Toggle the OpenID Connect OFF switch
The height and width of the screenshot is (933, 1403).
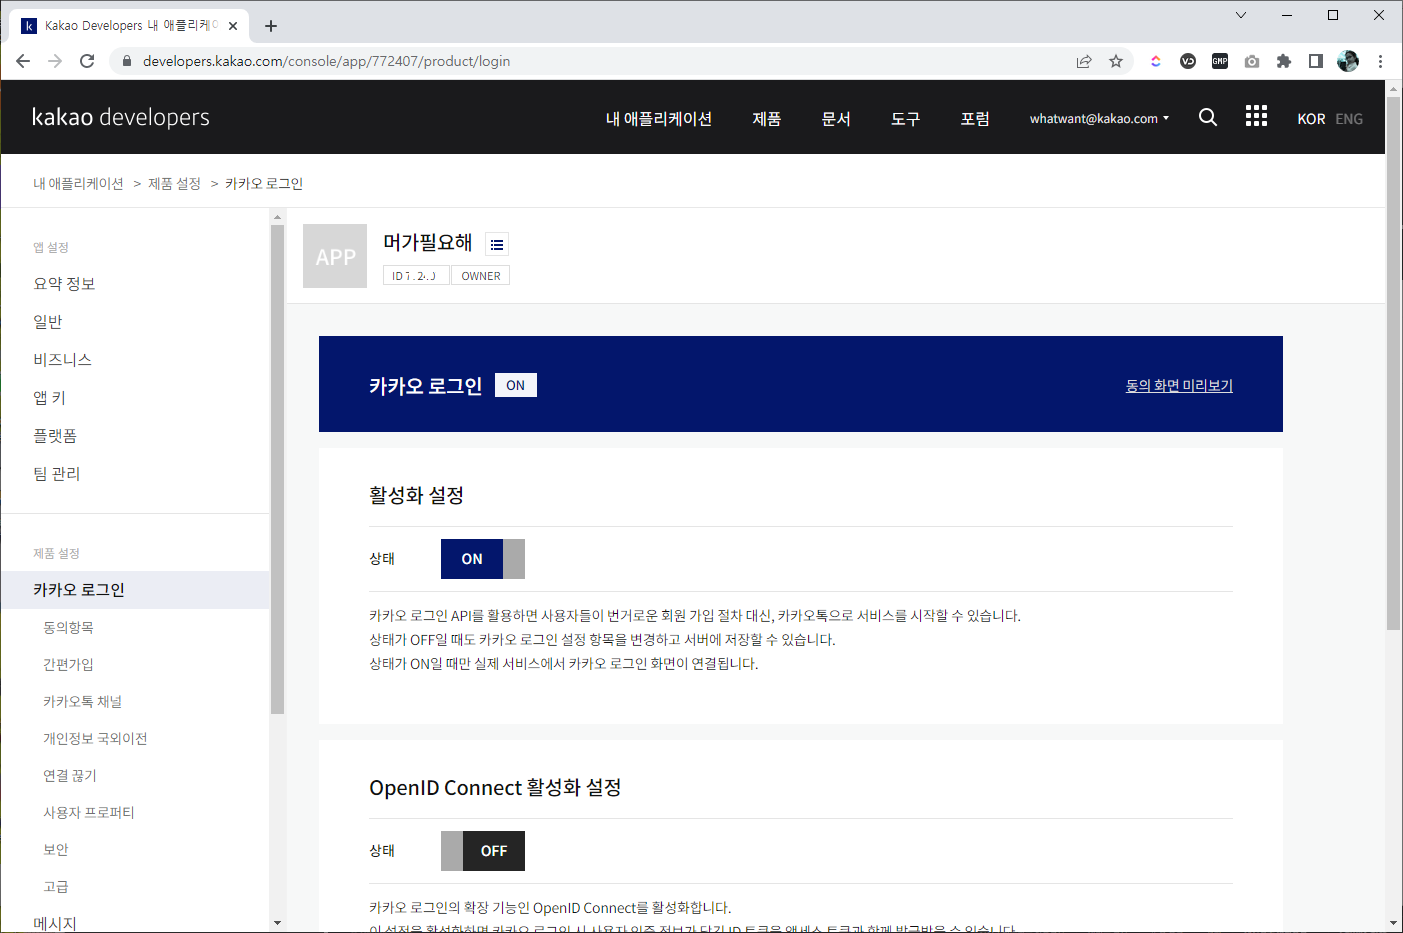[x=483, y=851]
